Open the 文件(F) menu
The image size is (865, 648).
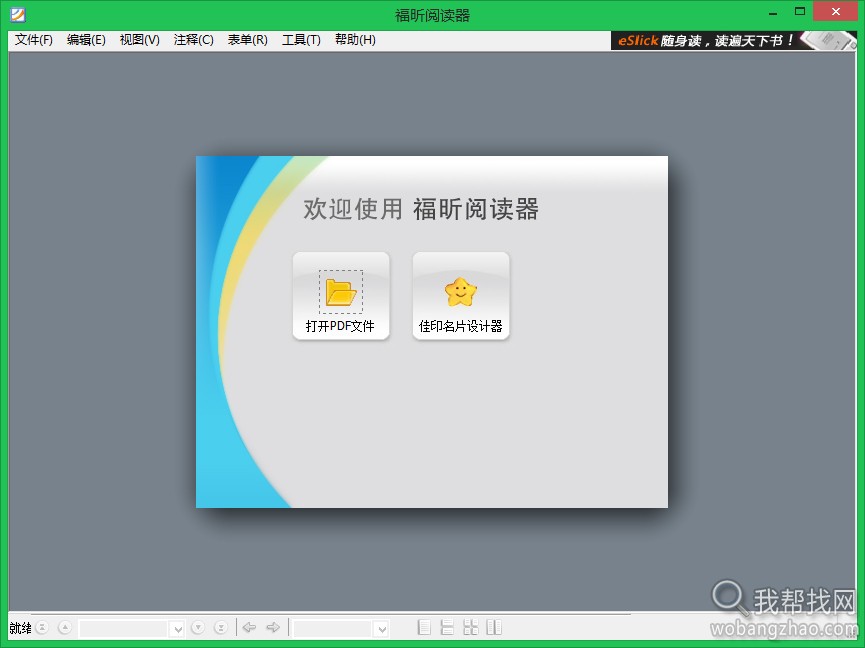(x=34, y=40)
